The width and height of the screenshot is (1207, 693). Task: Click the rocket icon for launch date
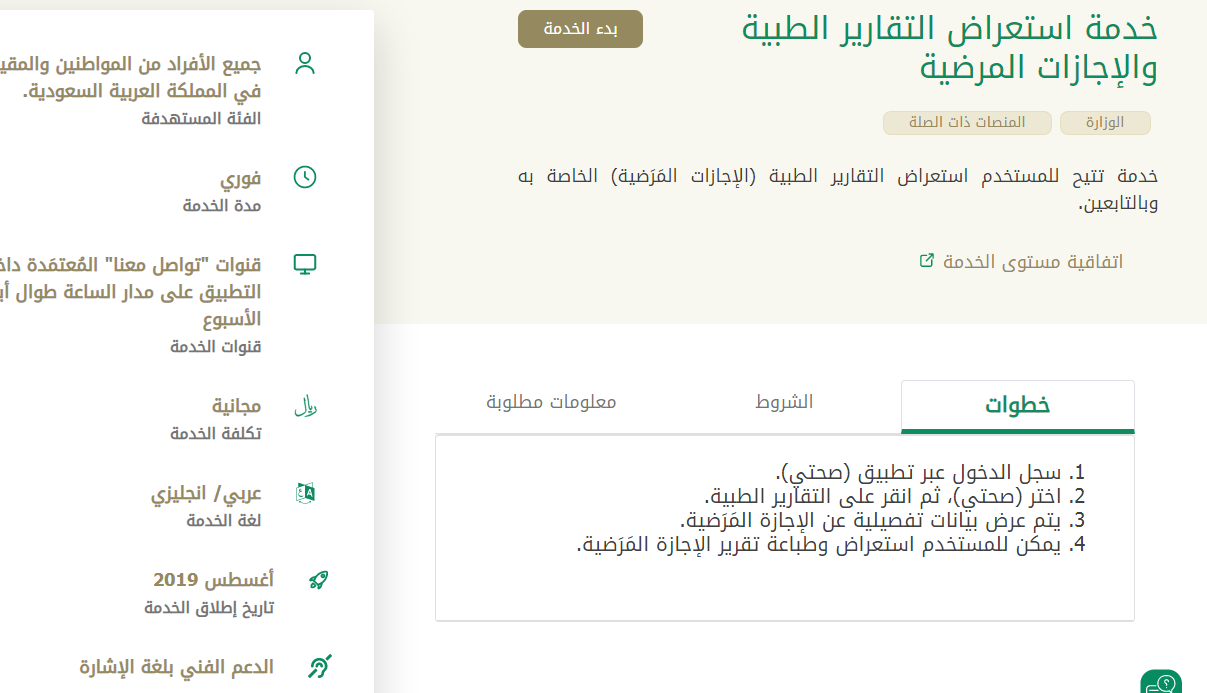[x=318, y=580]
